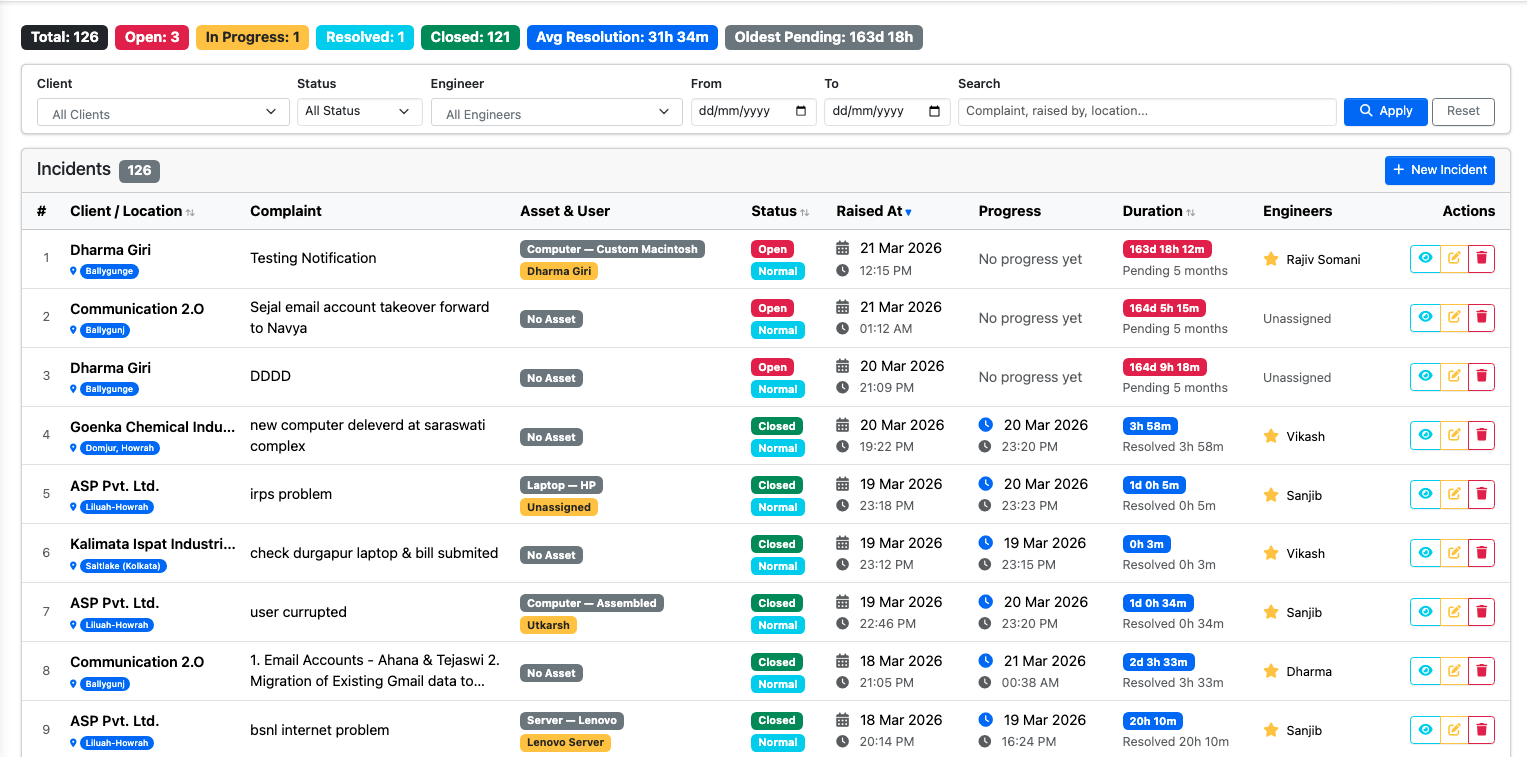The image size is (1527, 757).
Task: Create a New Incident
Action: (1439, 170)
